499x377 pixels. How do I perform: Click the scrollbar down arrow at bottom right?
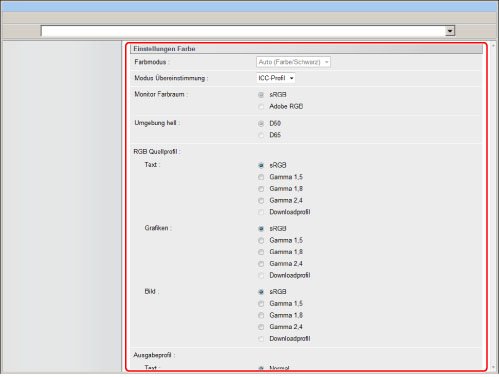(x=494, y=368)
